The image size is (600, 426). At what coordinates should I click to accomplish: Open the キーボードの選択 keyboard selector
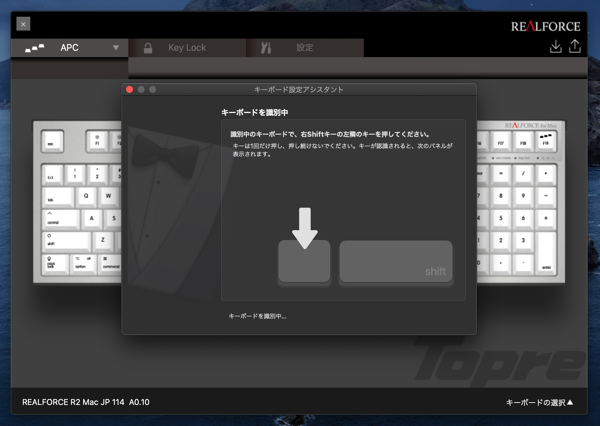pos(540,402)
